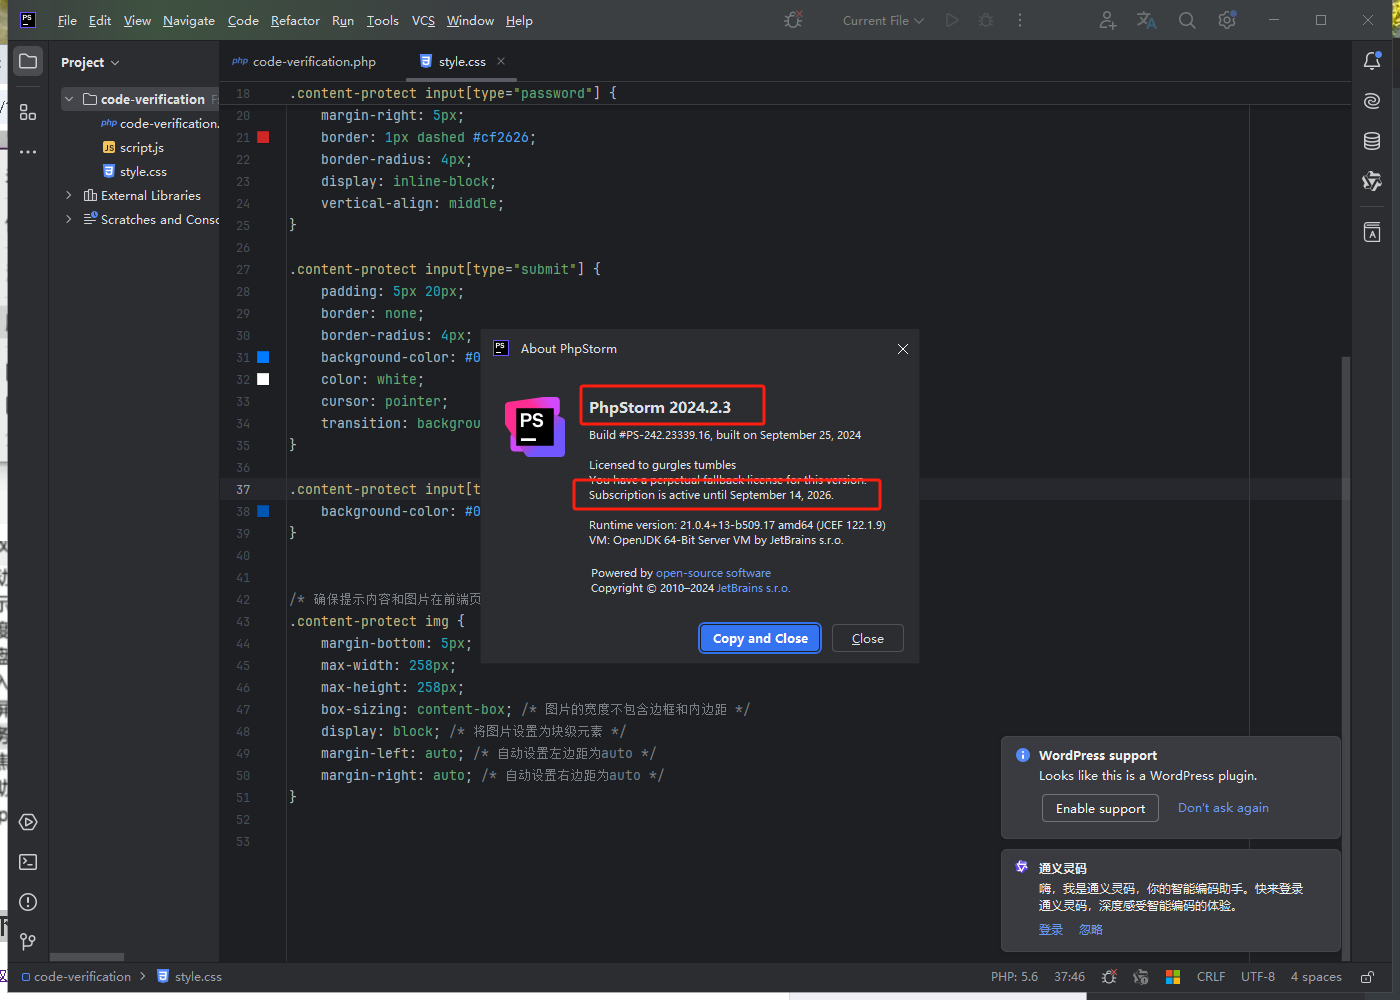Open the Project view dropdown
Image resolution: width=1400 pixels, height=1000 pixels.
tap(90, 62)
